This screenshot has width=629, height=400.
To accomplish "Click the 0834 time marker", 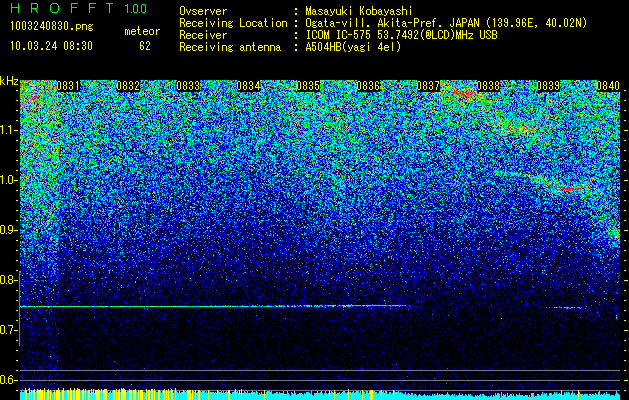I will (x=248, y=86).
